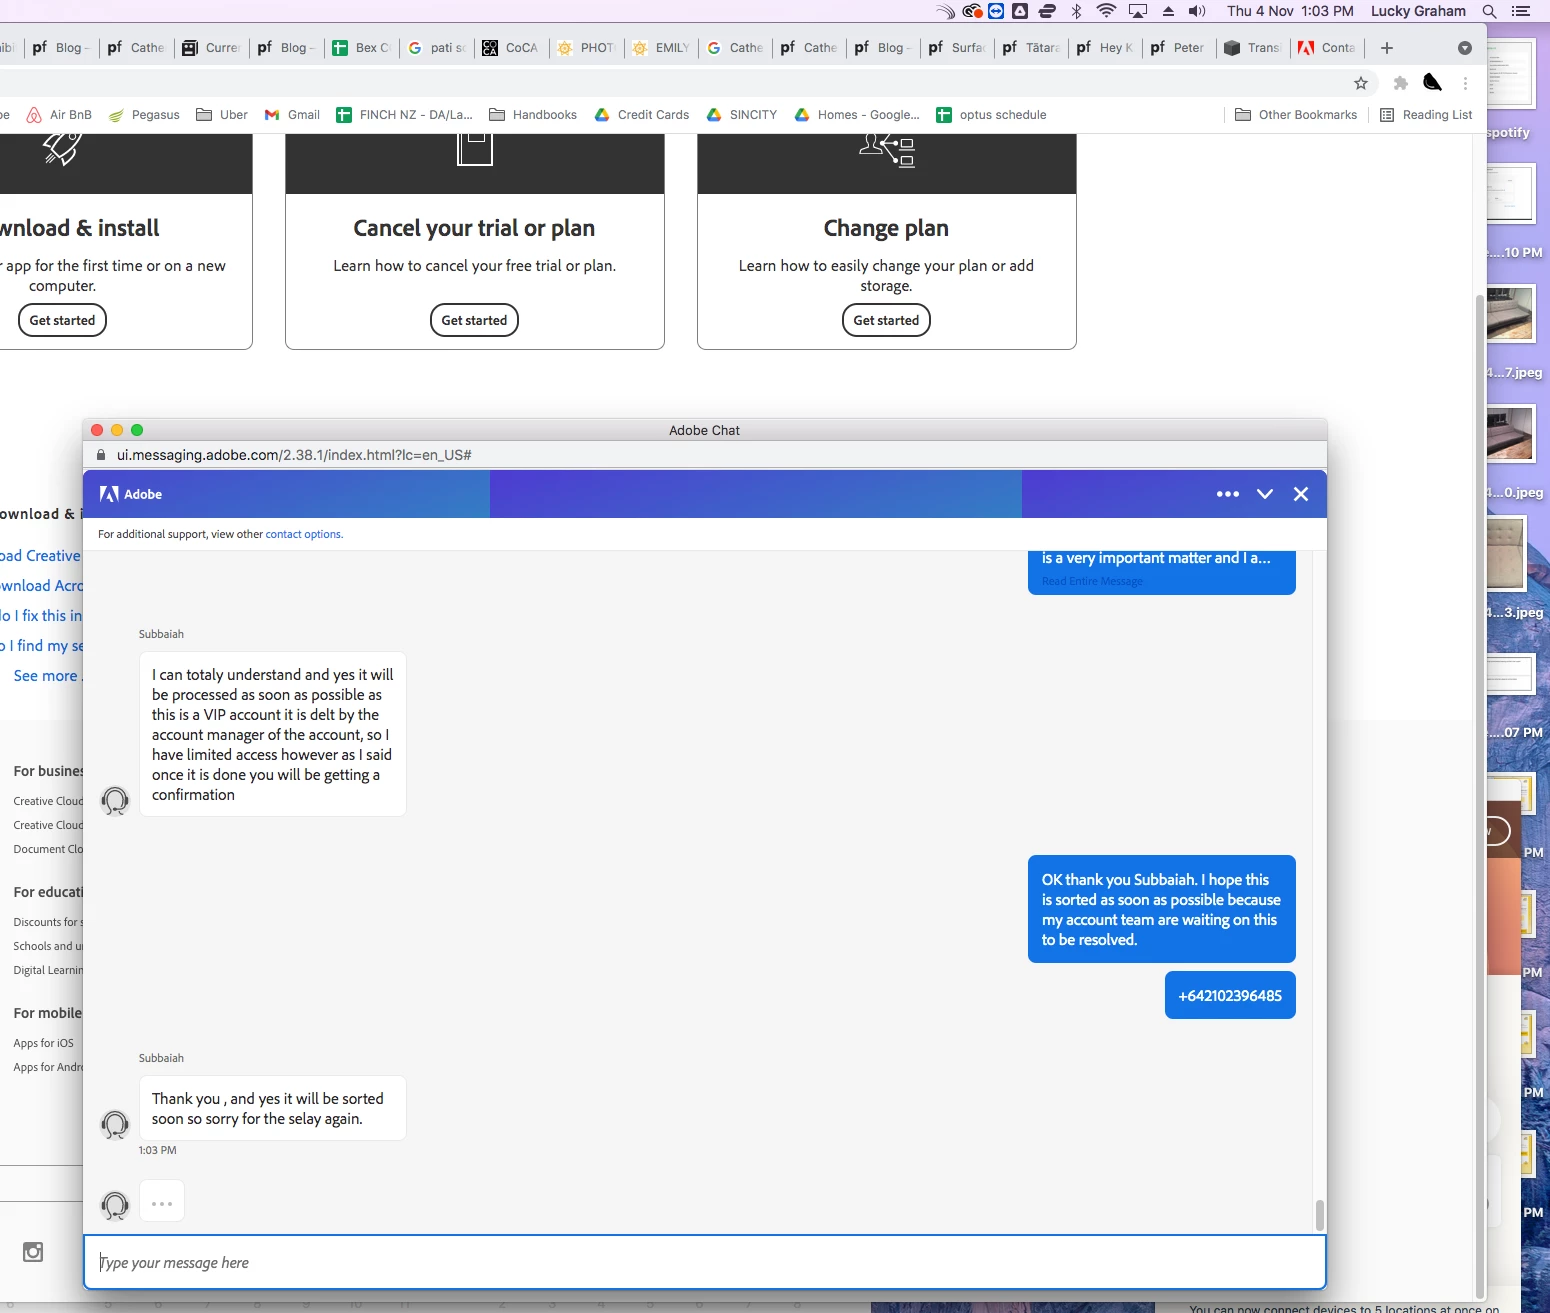The width and height of the screenshot is (1550, 1313).
Task: Open the Homes - Google... bookmark
Action: pyautogui.click(x=857, y=115)
